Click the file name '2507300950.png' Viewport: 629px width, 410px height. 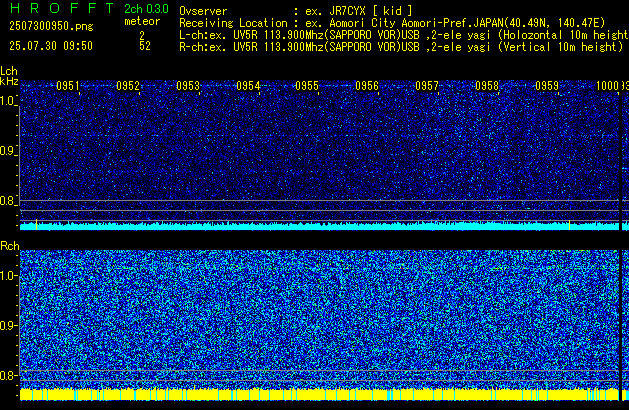(x=51, y=26)
